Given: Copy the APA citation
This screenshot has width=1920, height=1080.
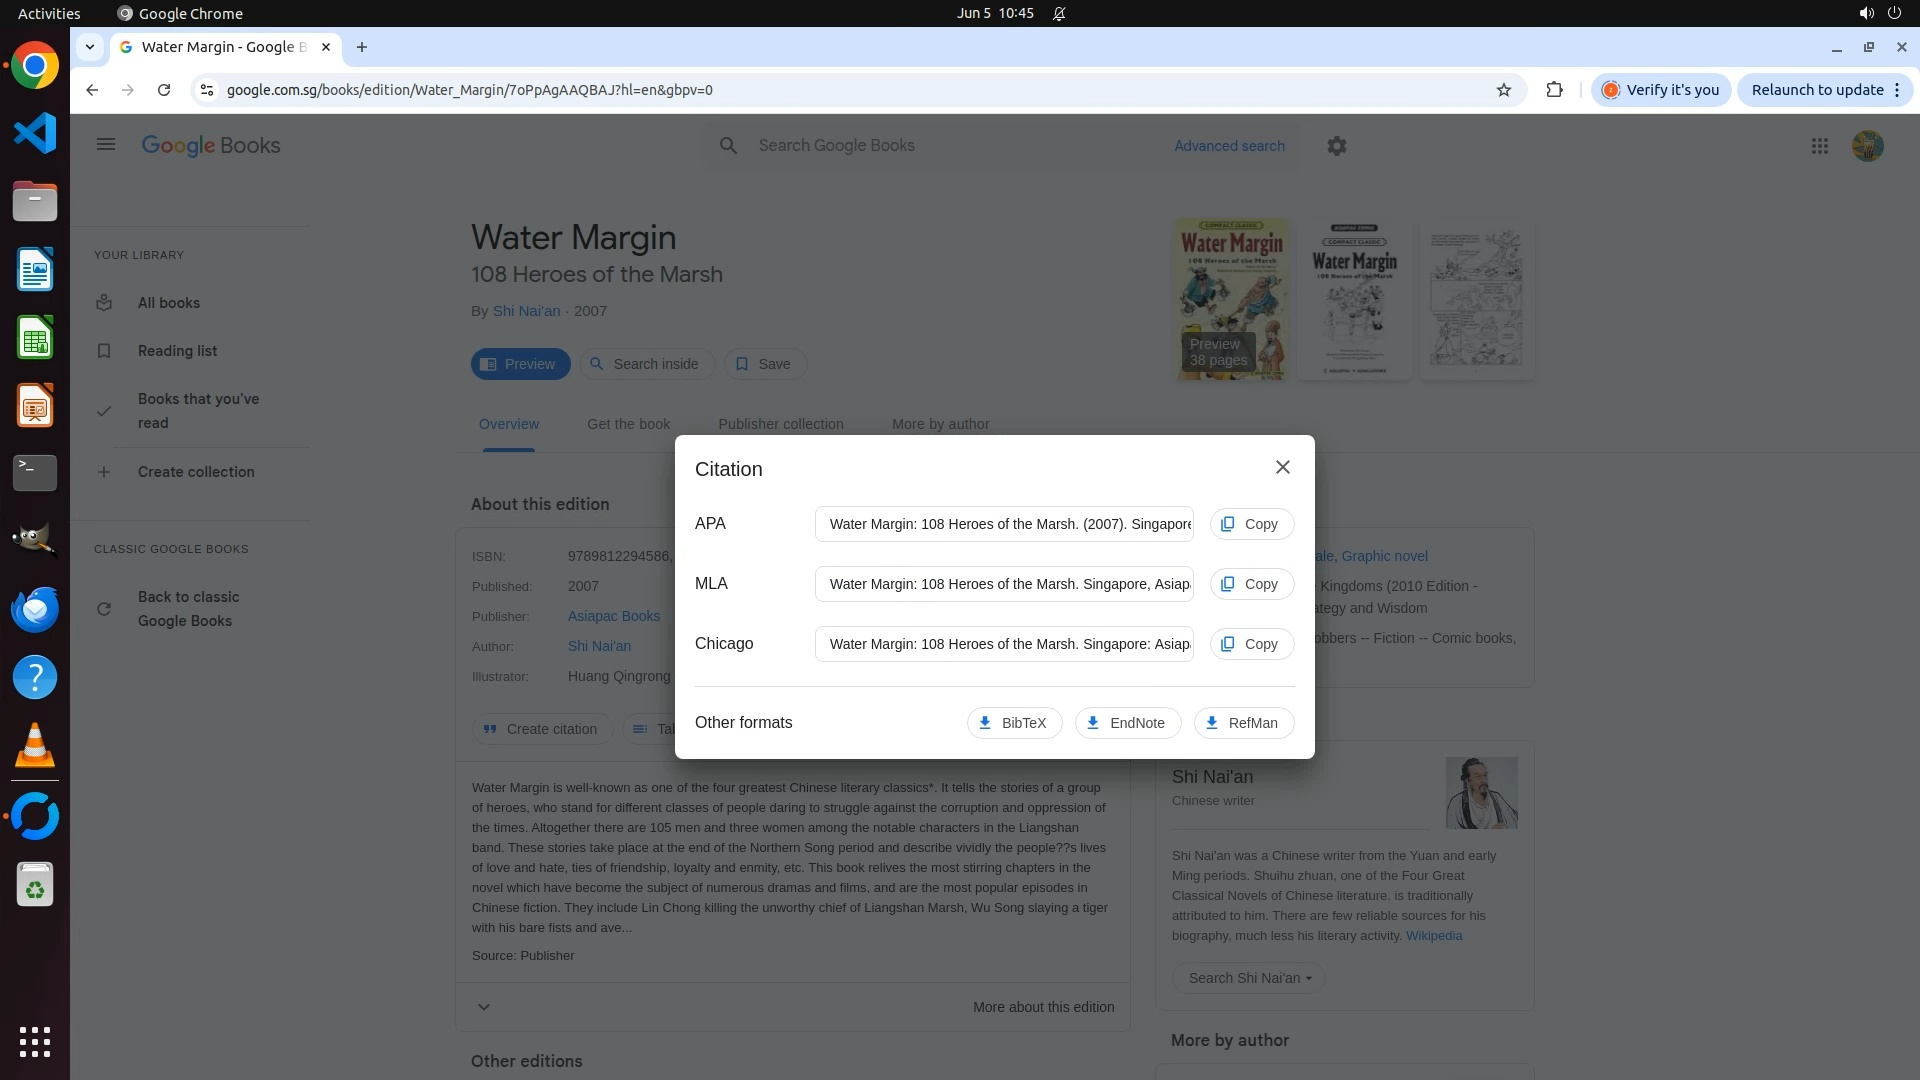Looking at the screenshot, I should (x=1251, y=524).
